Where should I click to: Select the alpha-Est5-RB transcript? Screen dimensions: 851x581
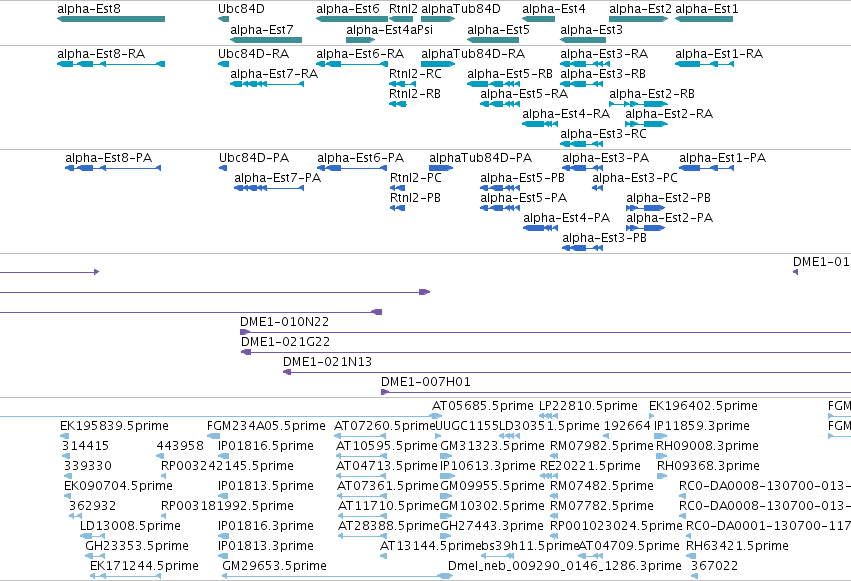click(x=495, y=84)
